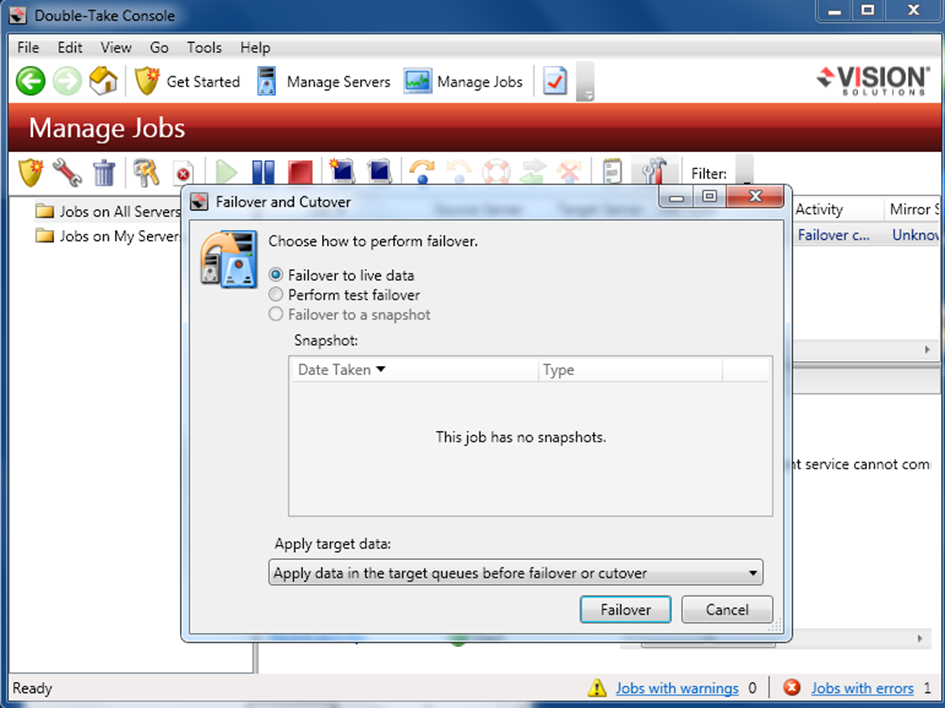Click the Failover button
The width and height of the screenshot is (945, 708).
626,610
